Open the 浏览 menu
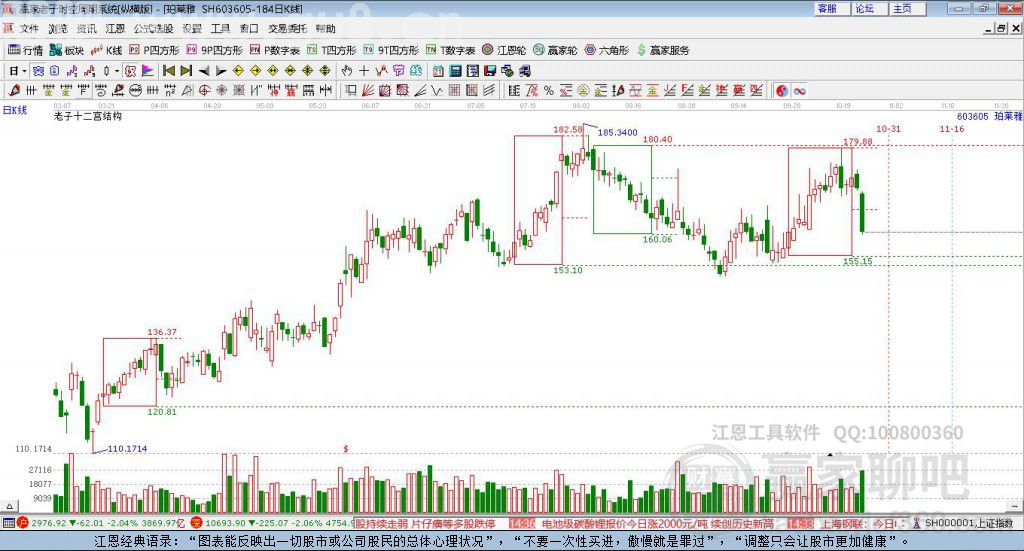This screenshot has height=551, width=1024. click(x=58, y=29)
